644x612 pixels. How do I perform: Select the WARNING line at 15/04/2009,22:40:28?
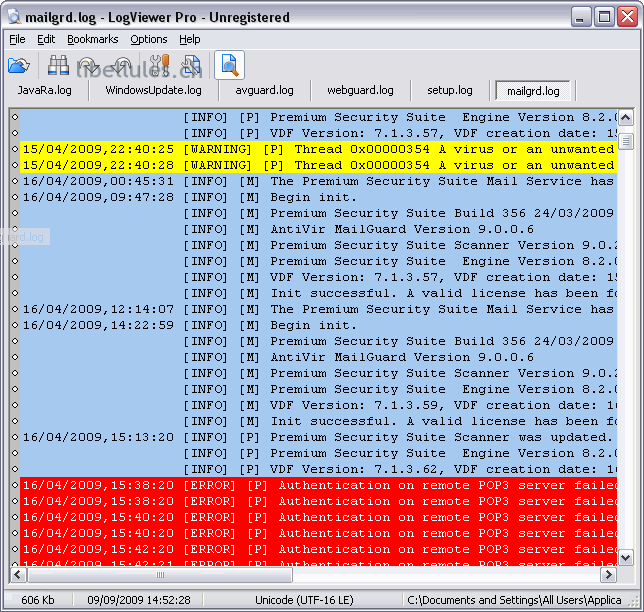[x=318, y=165]
